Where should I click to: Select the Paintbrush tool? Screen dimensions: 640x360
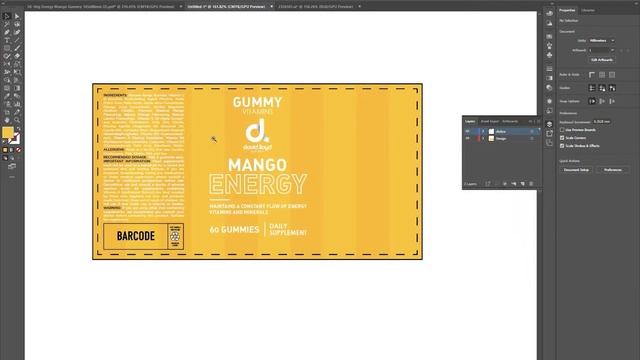(x=17, y=48)
